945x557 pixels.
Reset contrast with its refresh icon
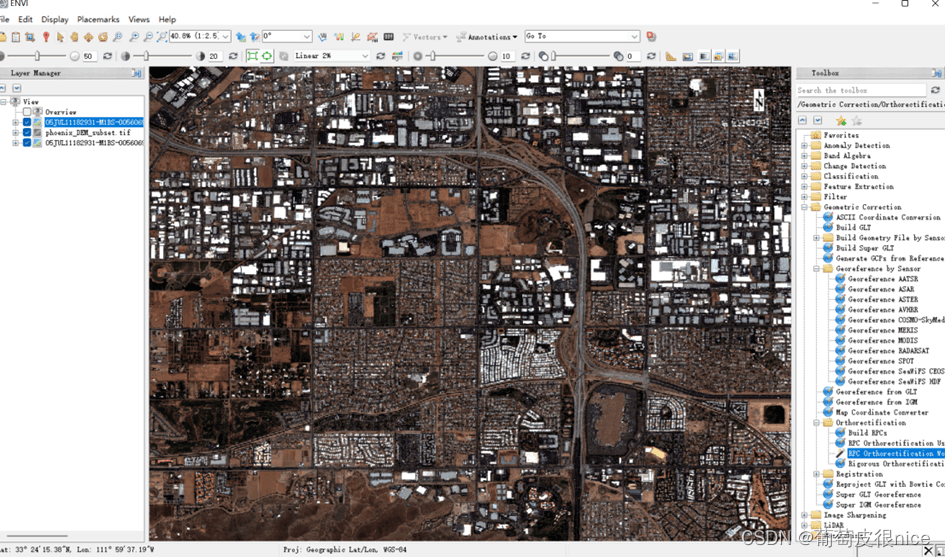coord(233,56)
